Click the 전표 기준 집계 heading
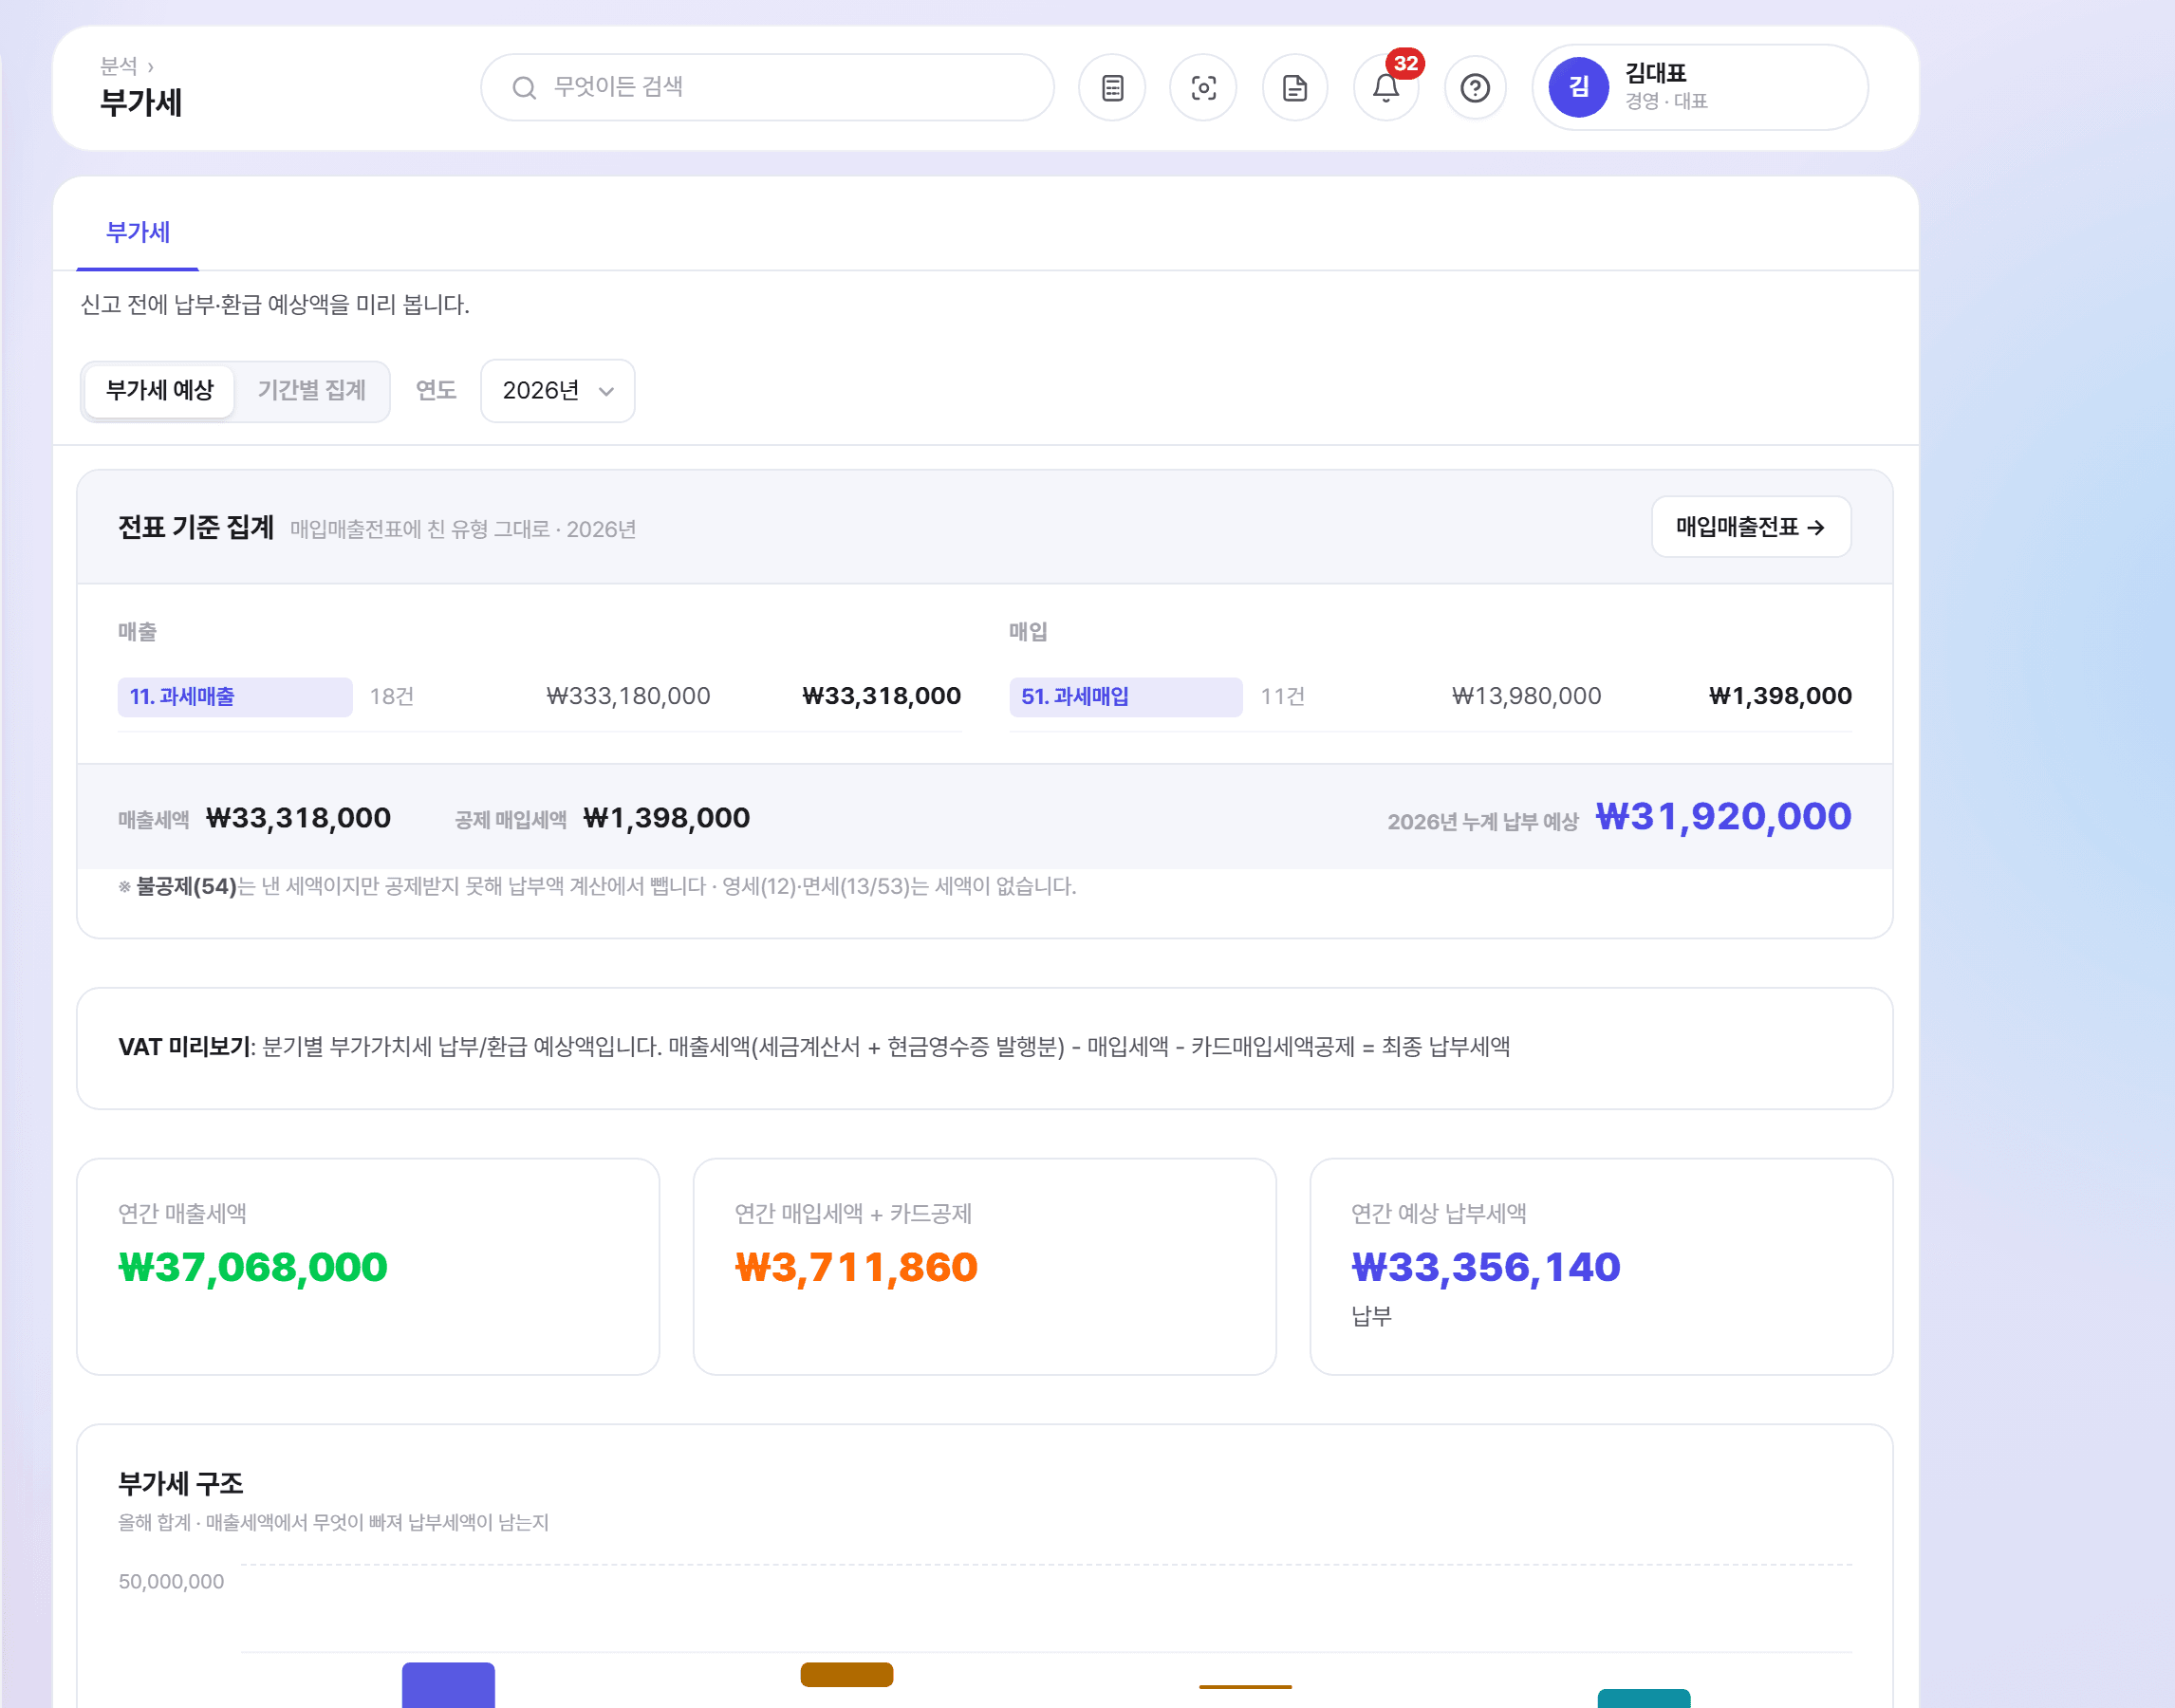 [196, 527]
